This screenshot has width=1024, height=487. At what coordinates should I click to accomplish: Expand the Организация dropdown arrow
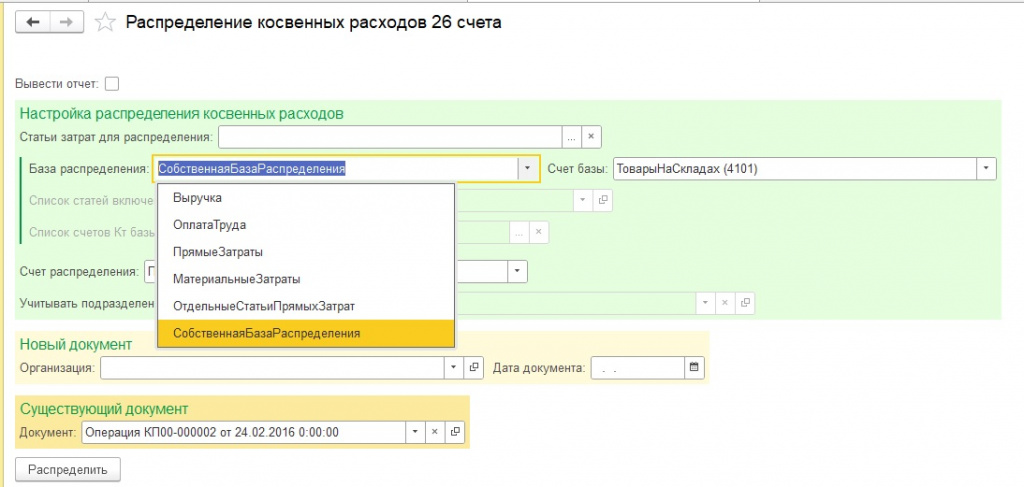[454, 368]
